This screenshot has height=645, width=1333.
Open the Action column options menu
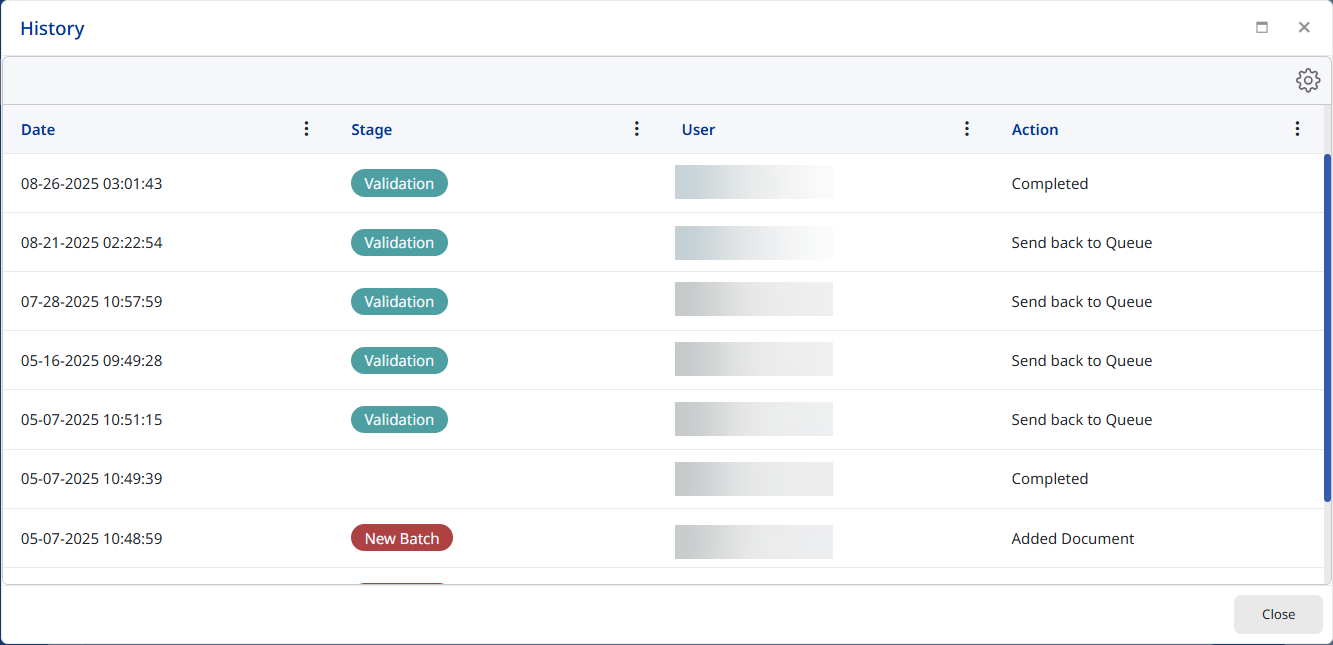(x=1297, y=129)
